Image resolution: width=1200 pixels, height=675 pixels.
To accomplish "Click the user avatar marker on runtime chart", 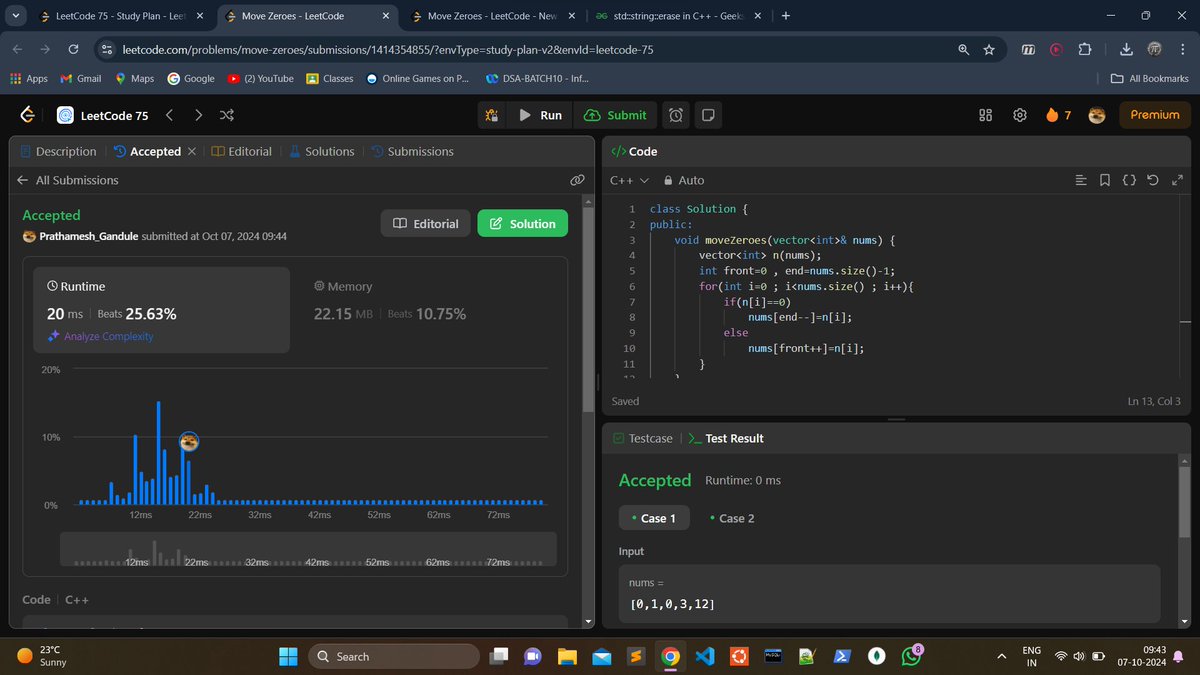I will tap(188, 441).
